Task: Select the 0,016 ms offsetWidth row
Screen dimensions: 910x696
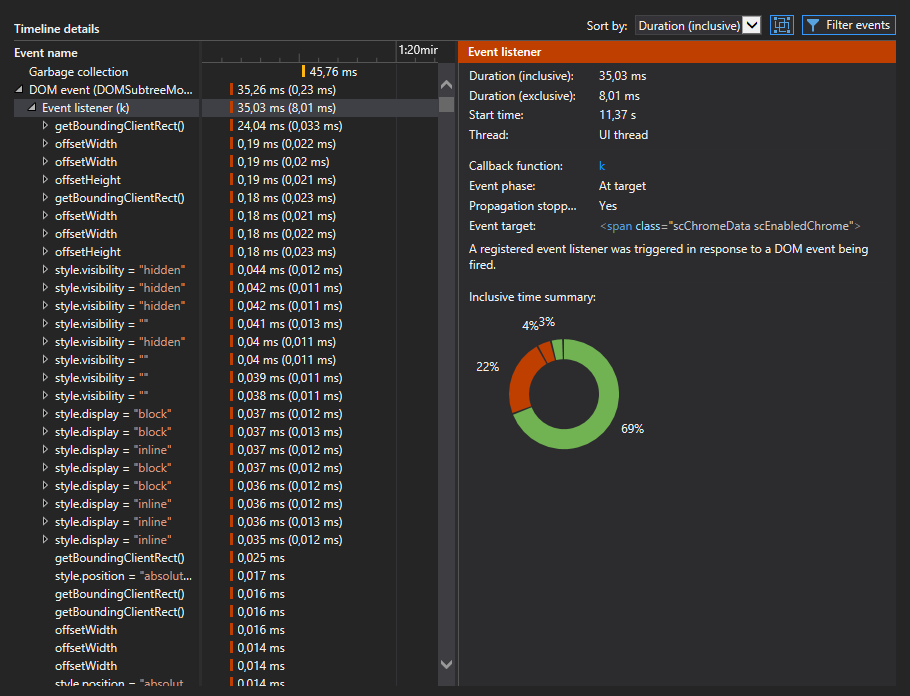Action: 226,630
